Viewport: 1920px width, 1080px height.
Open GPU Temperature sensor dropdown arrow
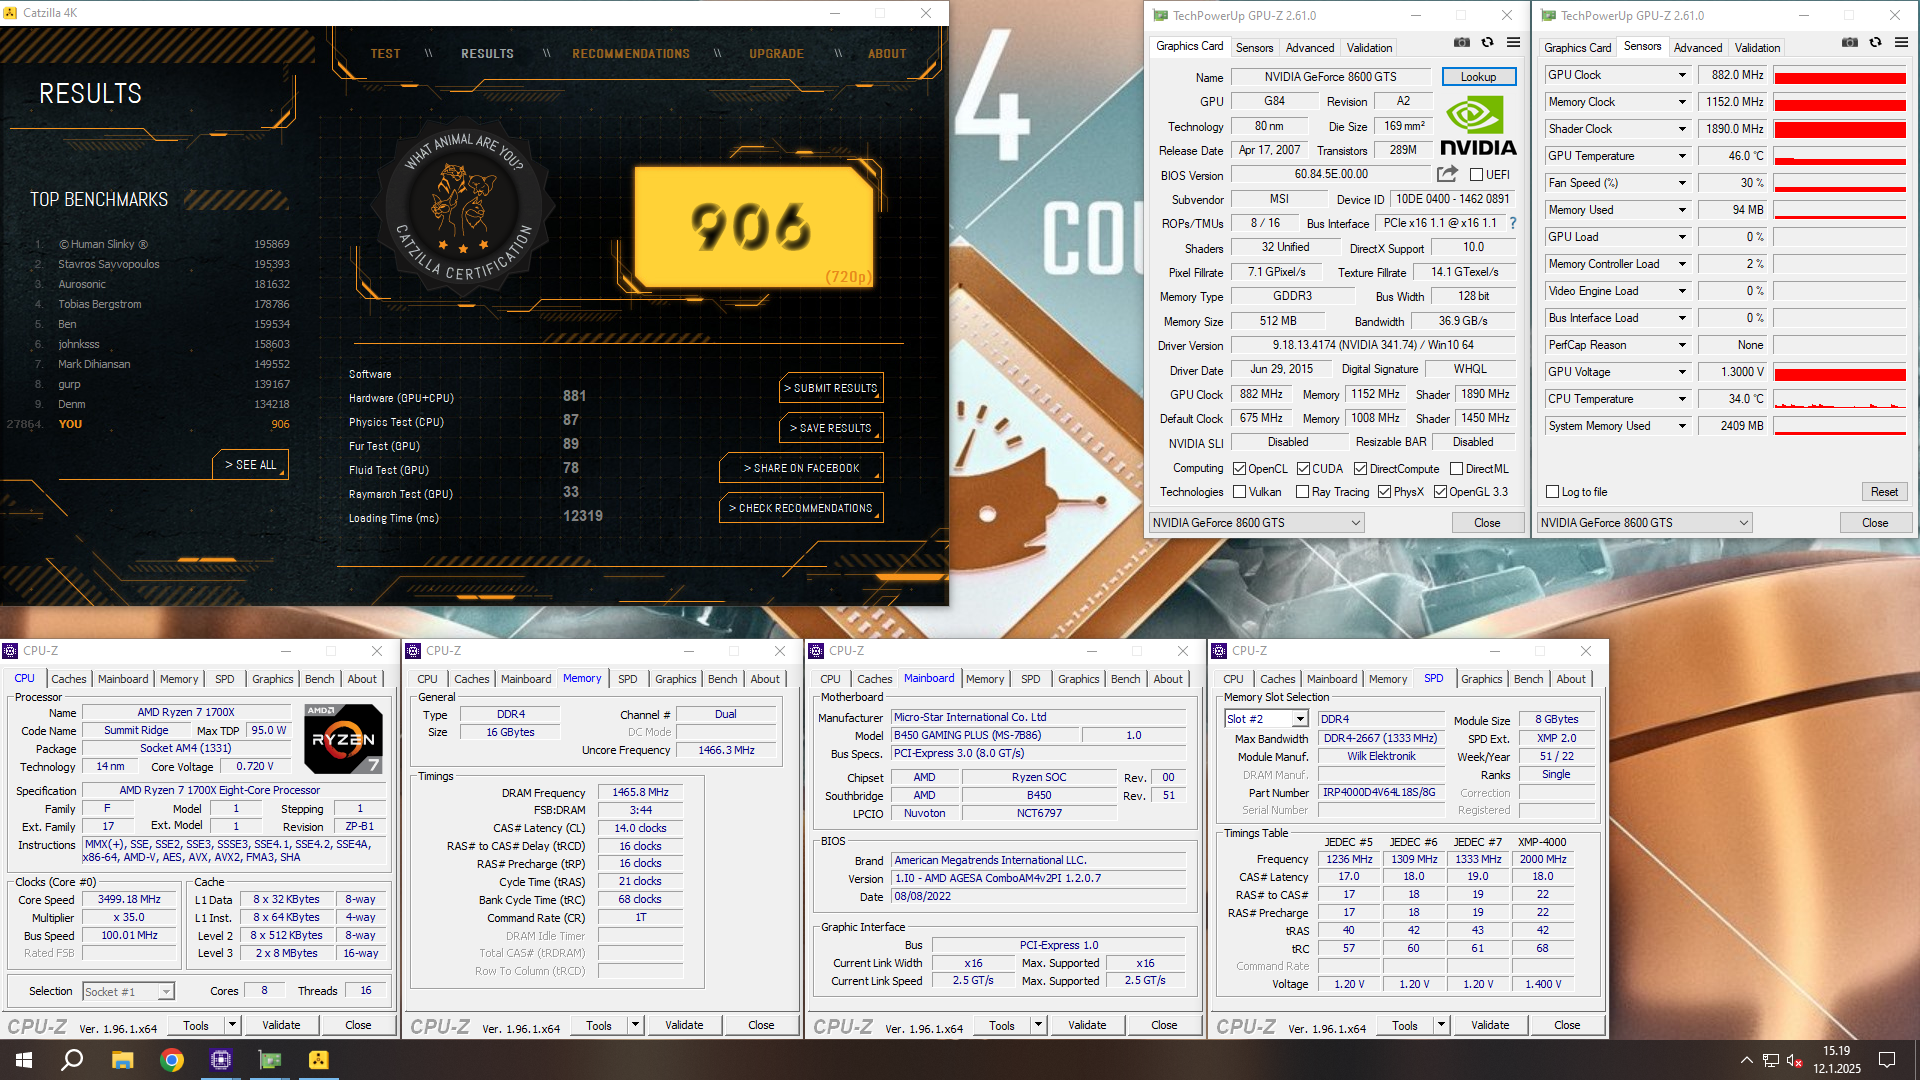[1682, 156]
